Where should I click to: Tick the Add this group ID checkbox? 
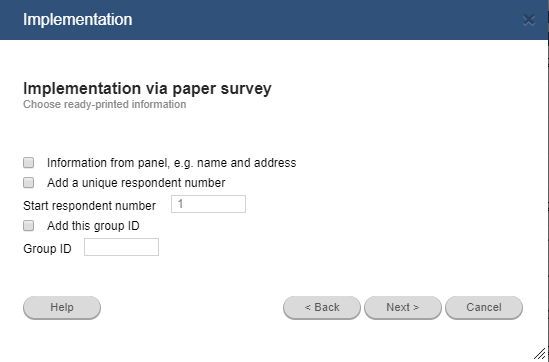(x=29, y=225)
